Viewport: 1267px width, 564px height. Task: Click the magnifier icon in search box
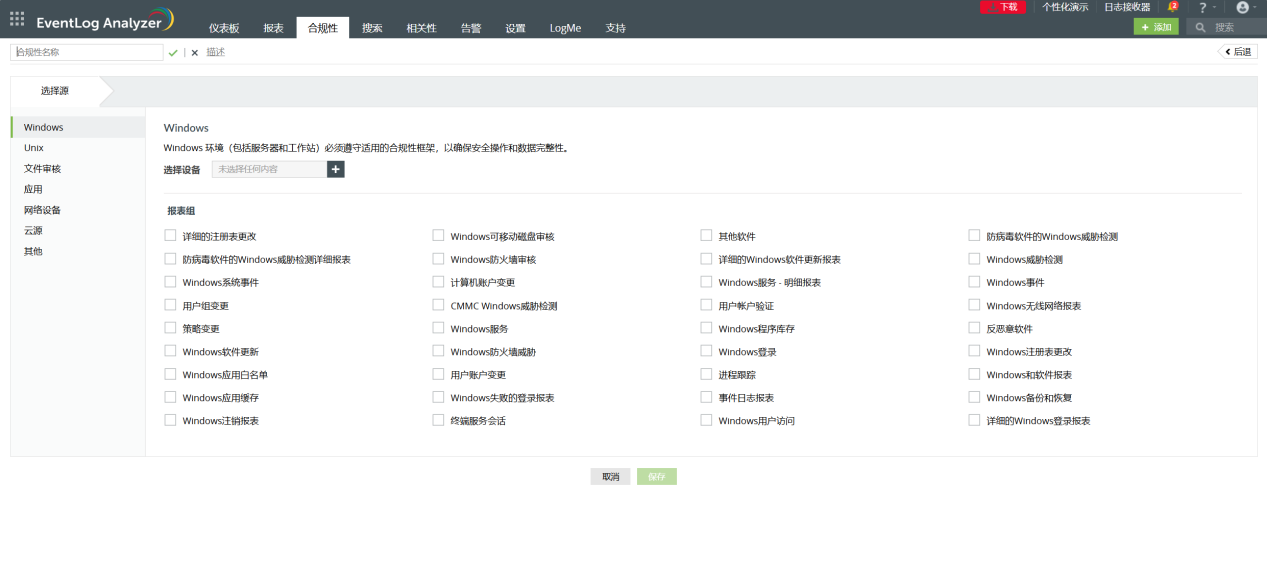click(x=1200, y=27)
